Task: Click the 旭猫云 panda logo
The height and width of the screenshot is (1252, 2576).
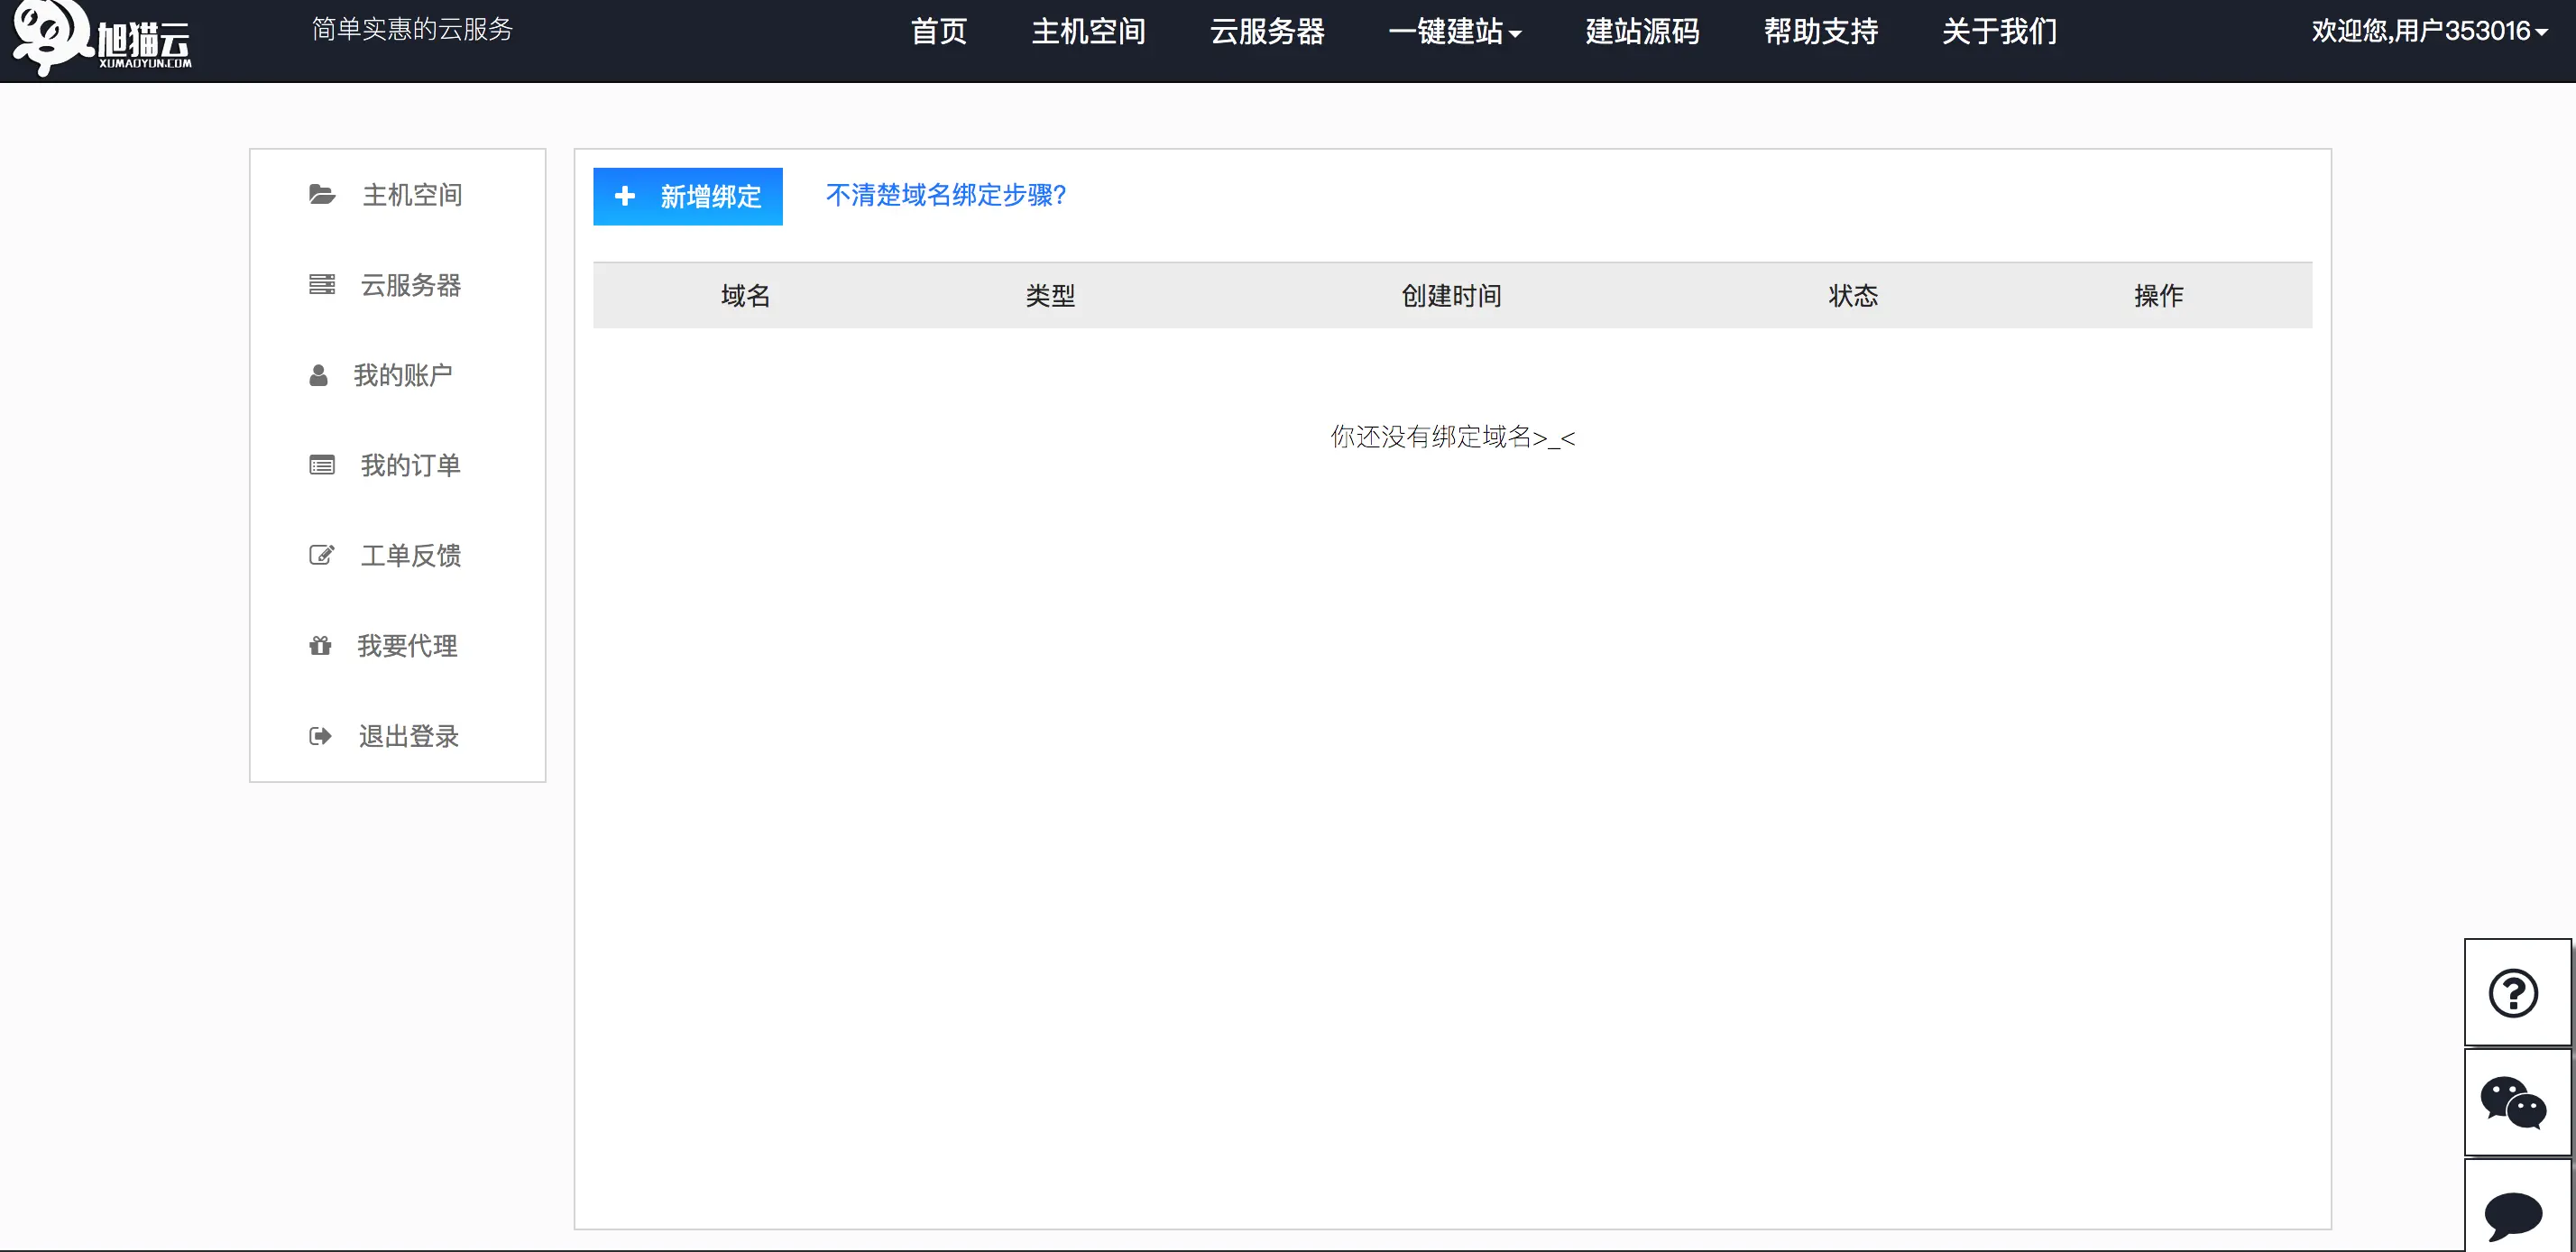Action: click(x=100, y=38)
